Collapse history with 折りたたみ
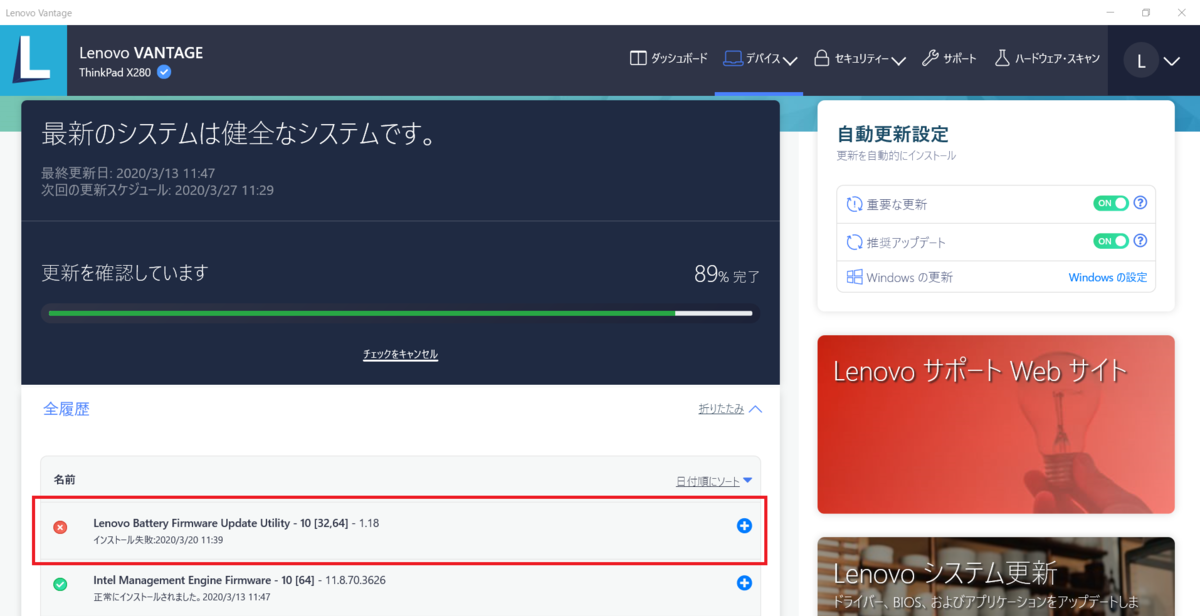 (x=730, y=409)
